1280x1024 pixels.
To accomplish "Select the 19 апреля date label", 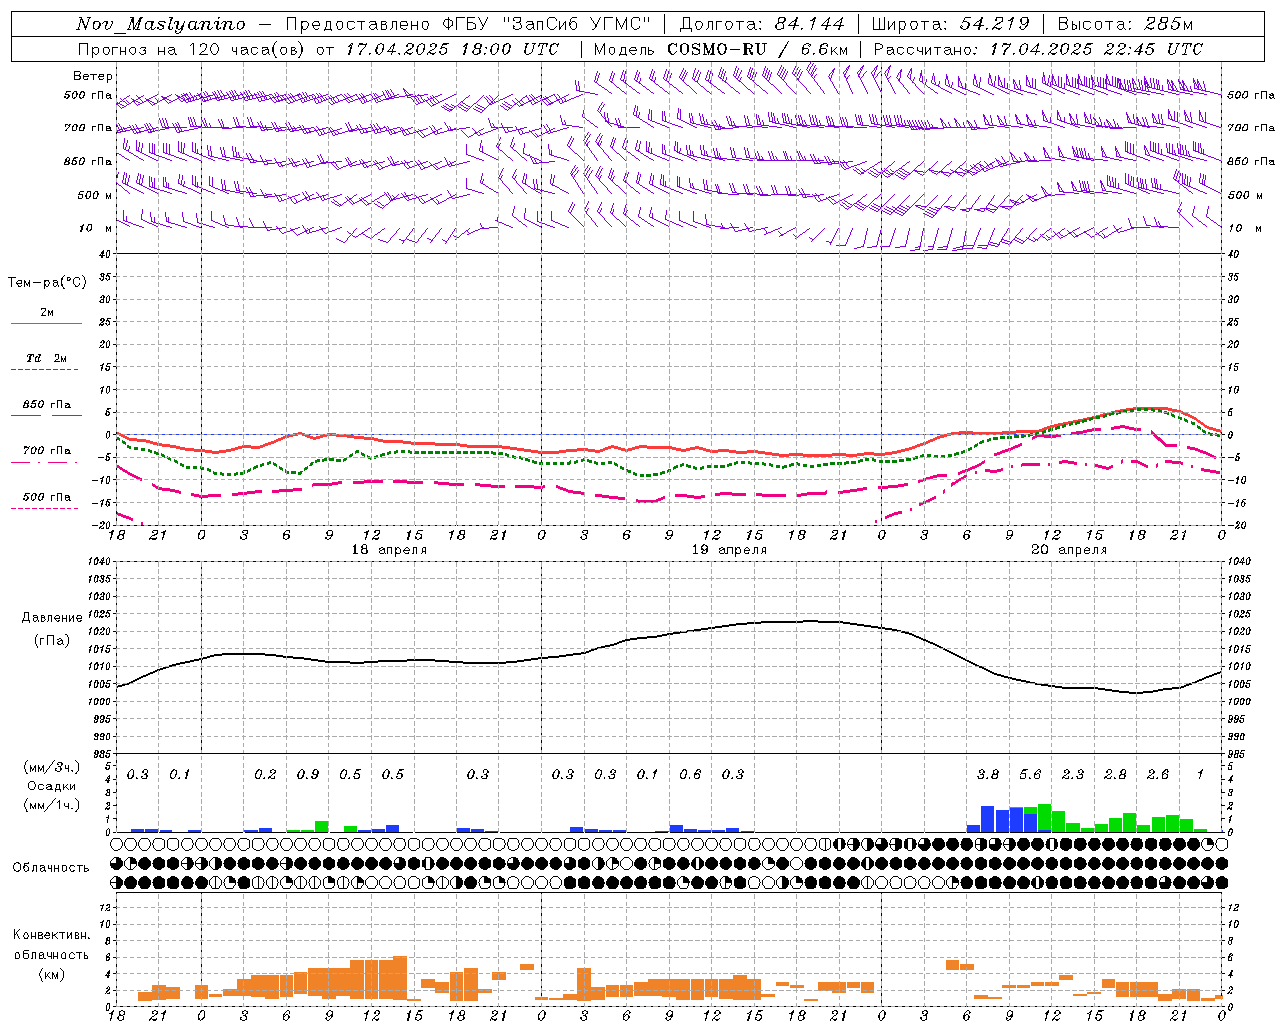I will (x=729, y=550).
